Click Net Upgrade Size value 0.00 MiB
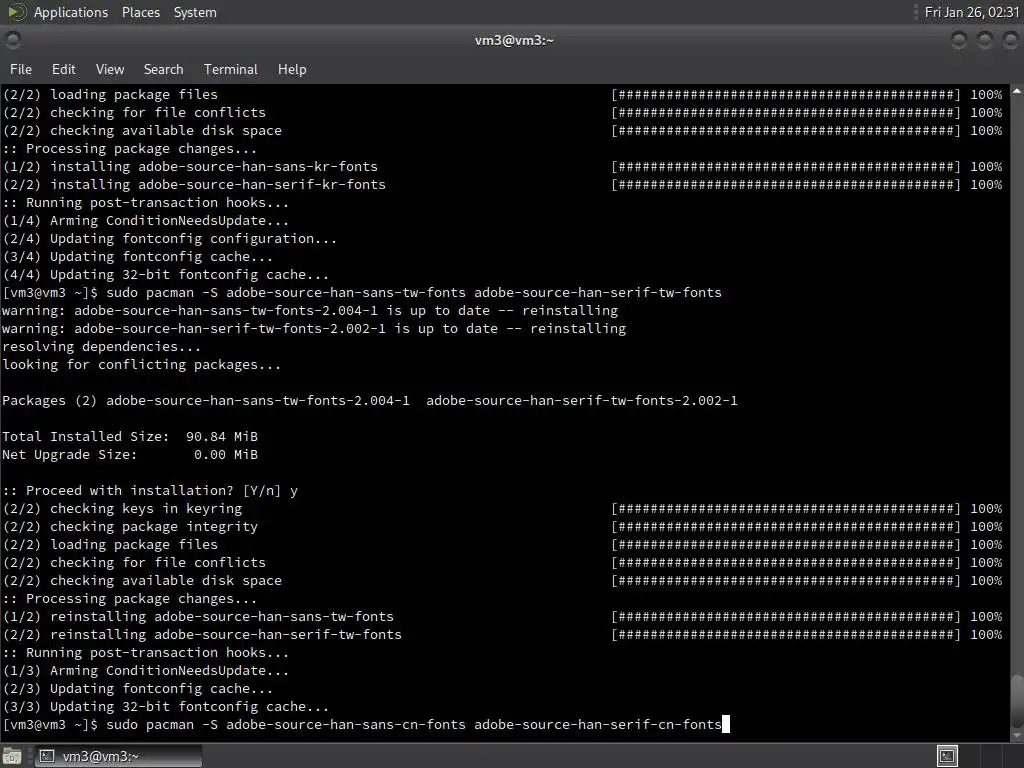 click(x=225, y=455)
